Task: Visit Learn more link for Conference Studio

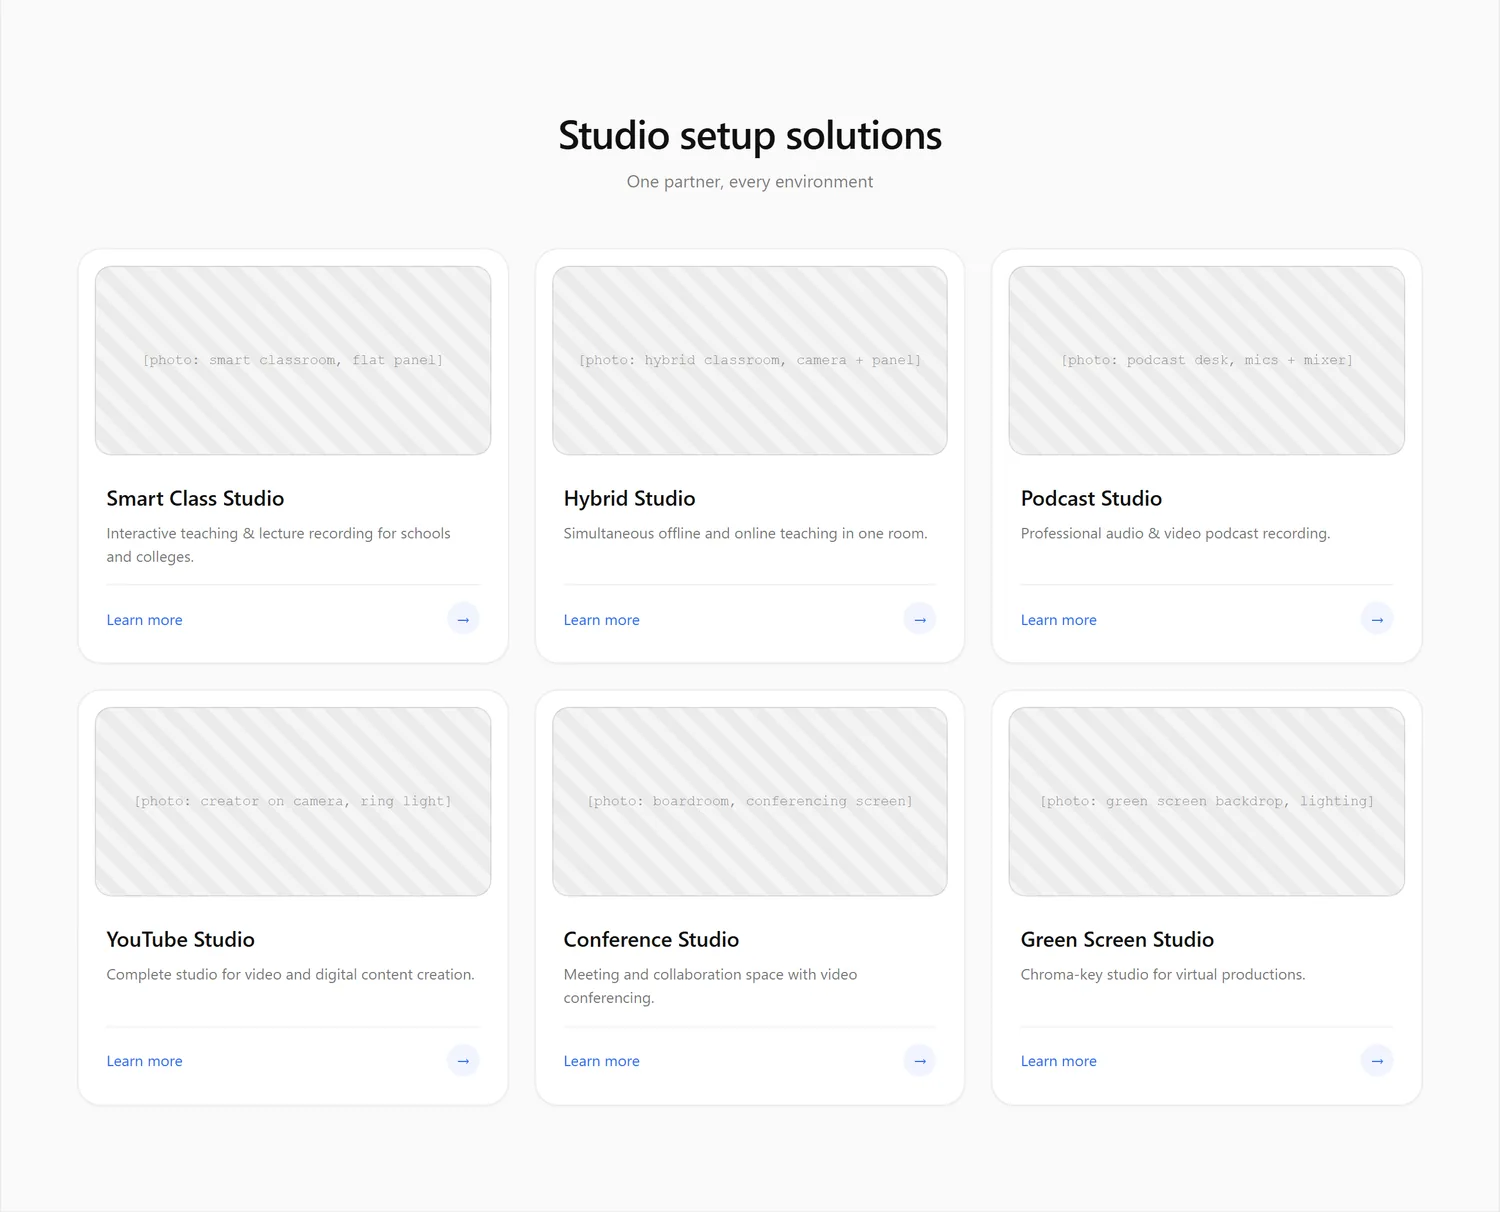Action: click(x=602, y=1061)
